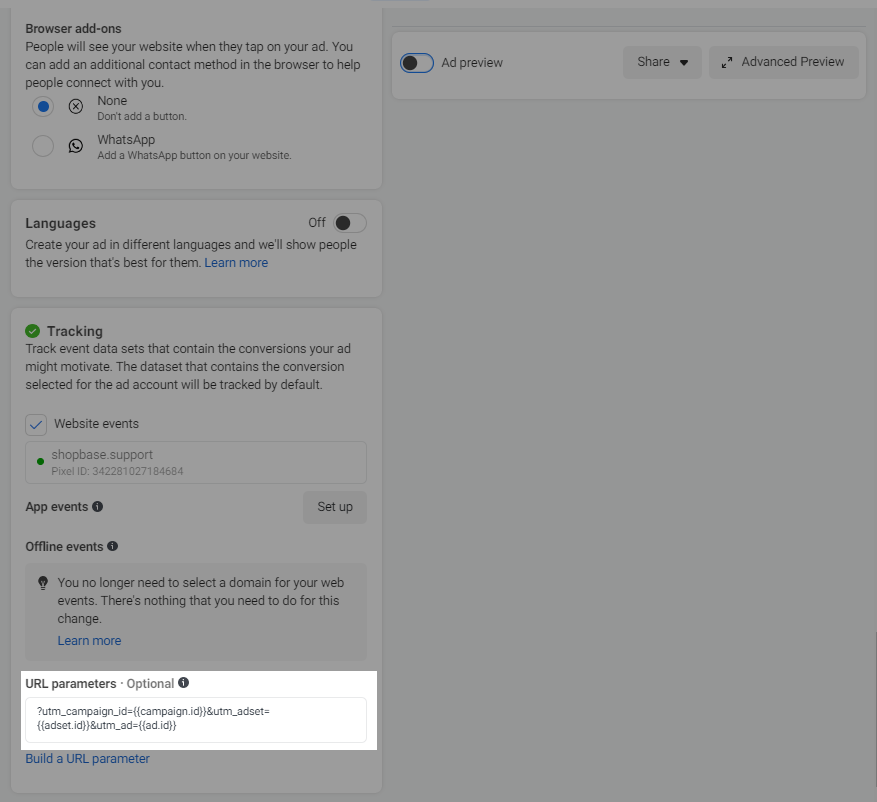This screenshot has width=877, height=802.
Task: Click the App events info icon
Action: click(97, 506)
